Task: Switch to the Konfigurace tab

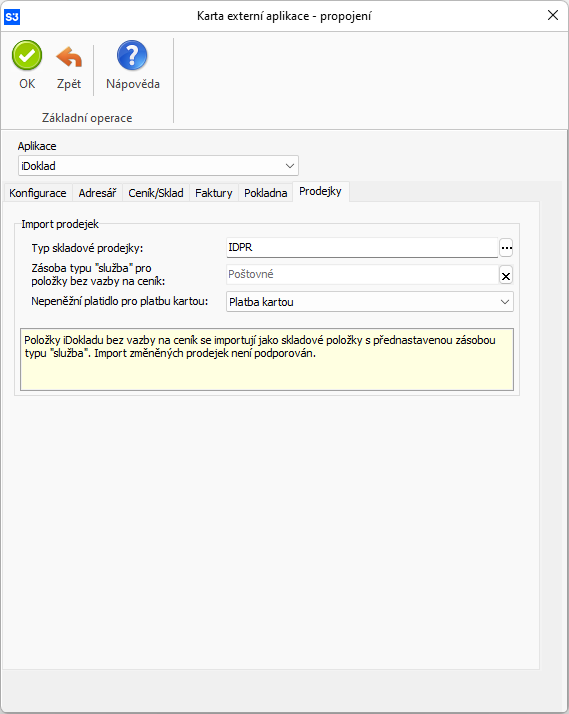Action: tap(38, 193)
